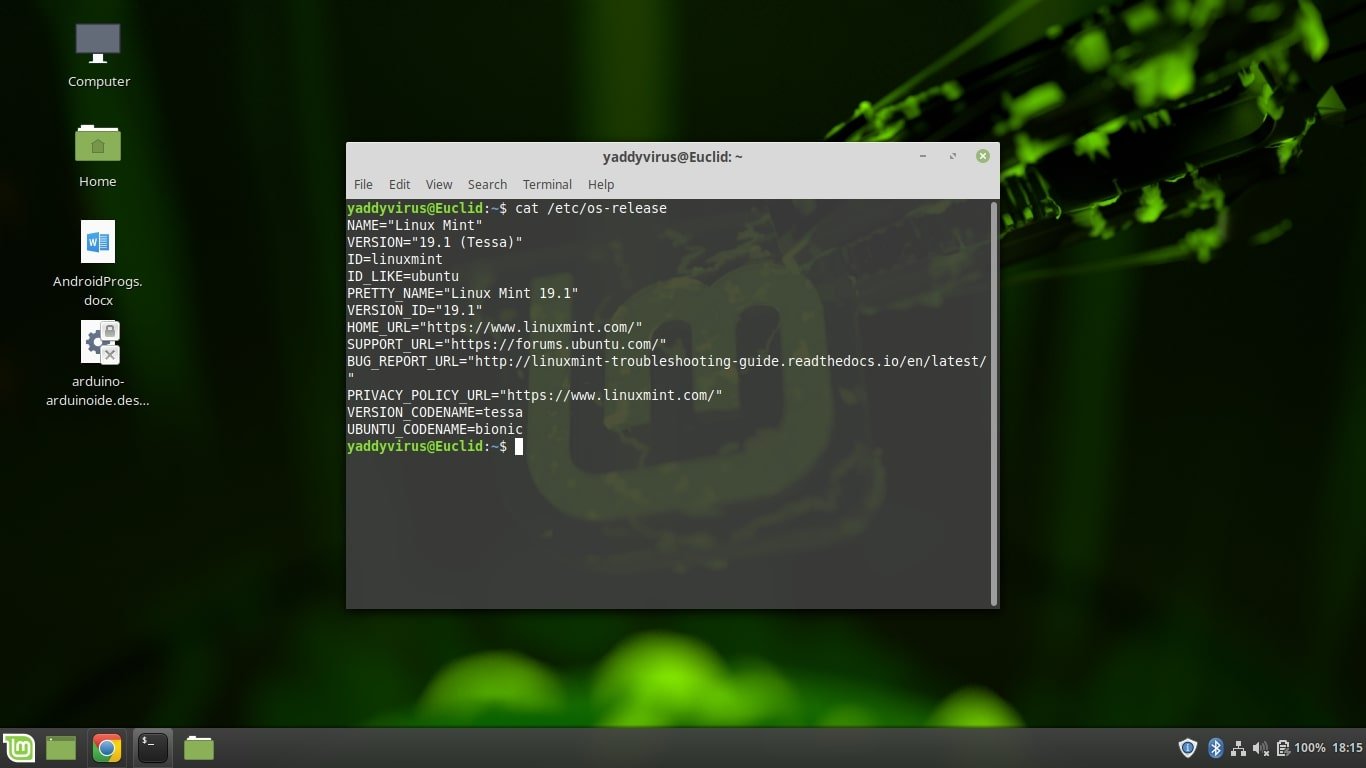Screen dimensions: 1366x768
Task: Click the muted volume tray icon
Action: click(1260, 747)
